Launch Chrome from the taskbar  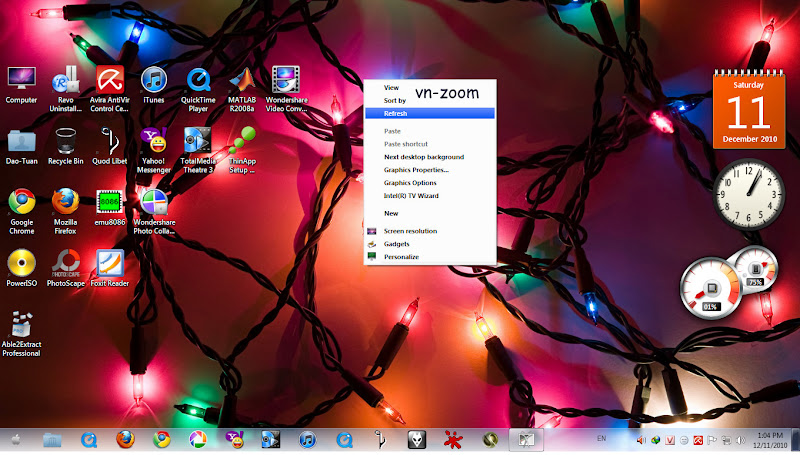click(x=162, y=440)
